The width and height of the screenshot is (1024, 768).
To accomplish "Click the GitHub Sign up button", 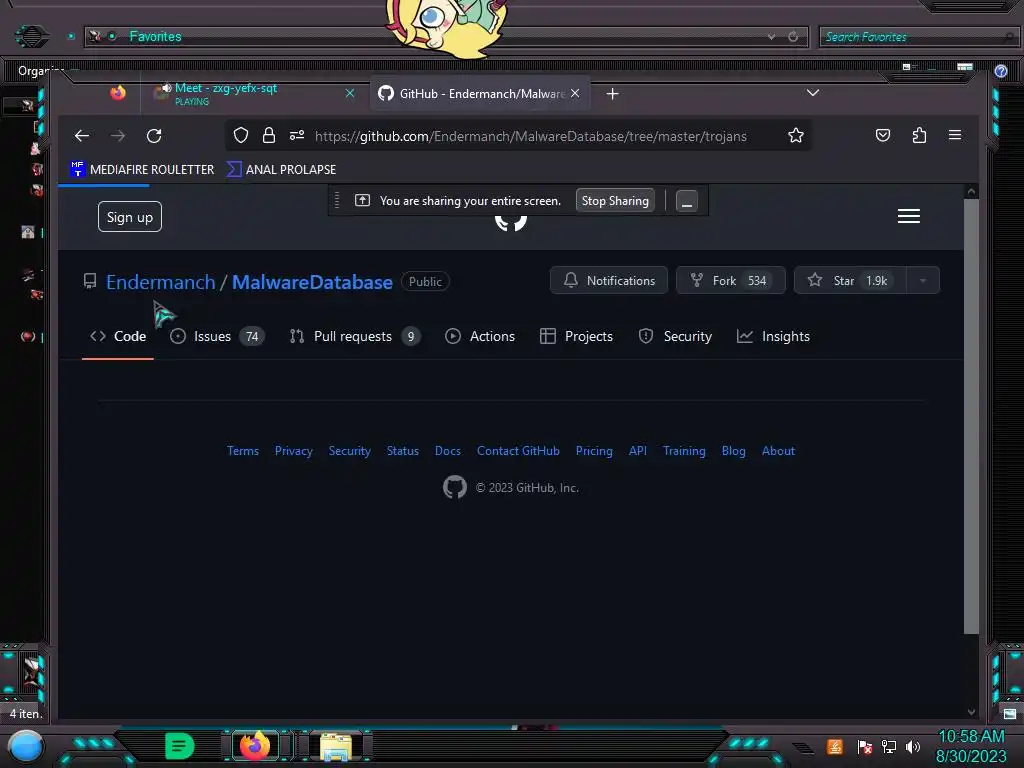I will 129,217.
